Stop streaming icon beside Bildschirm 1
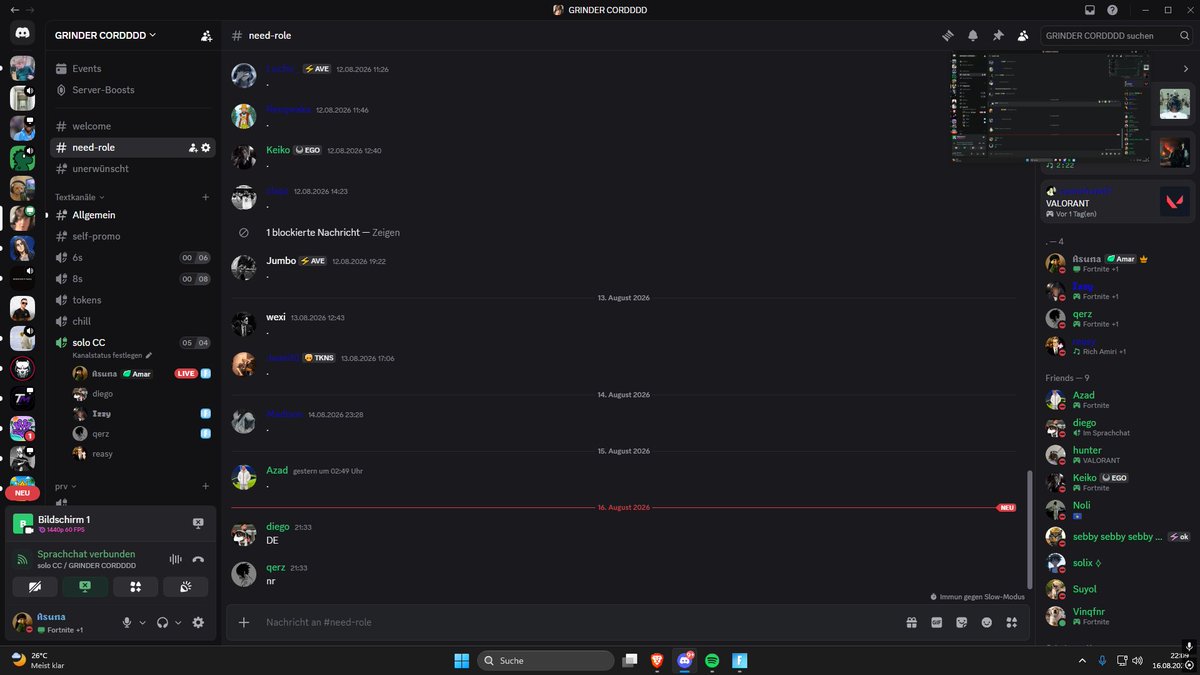This screenshot has width=1200, height=675. coord(198,523)
